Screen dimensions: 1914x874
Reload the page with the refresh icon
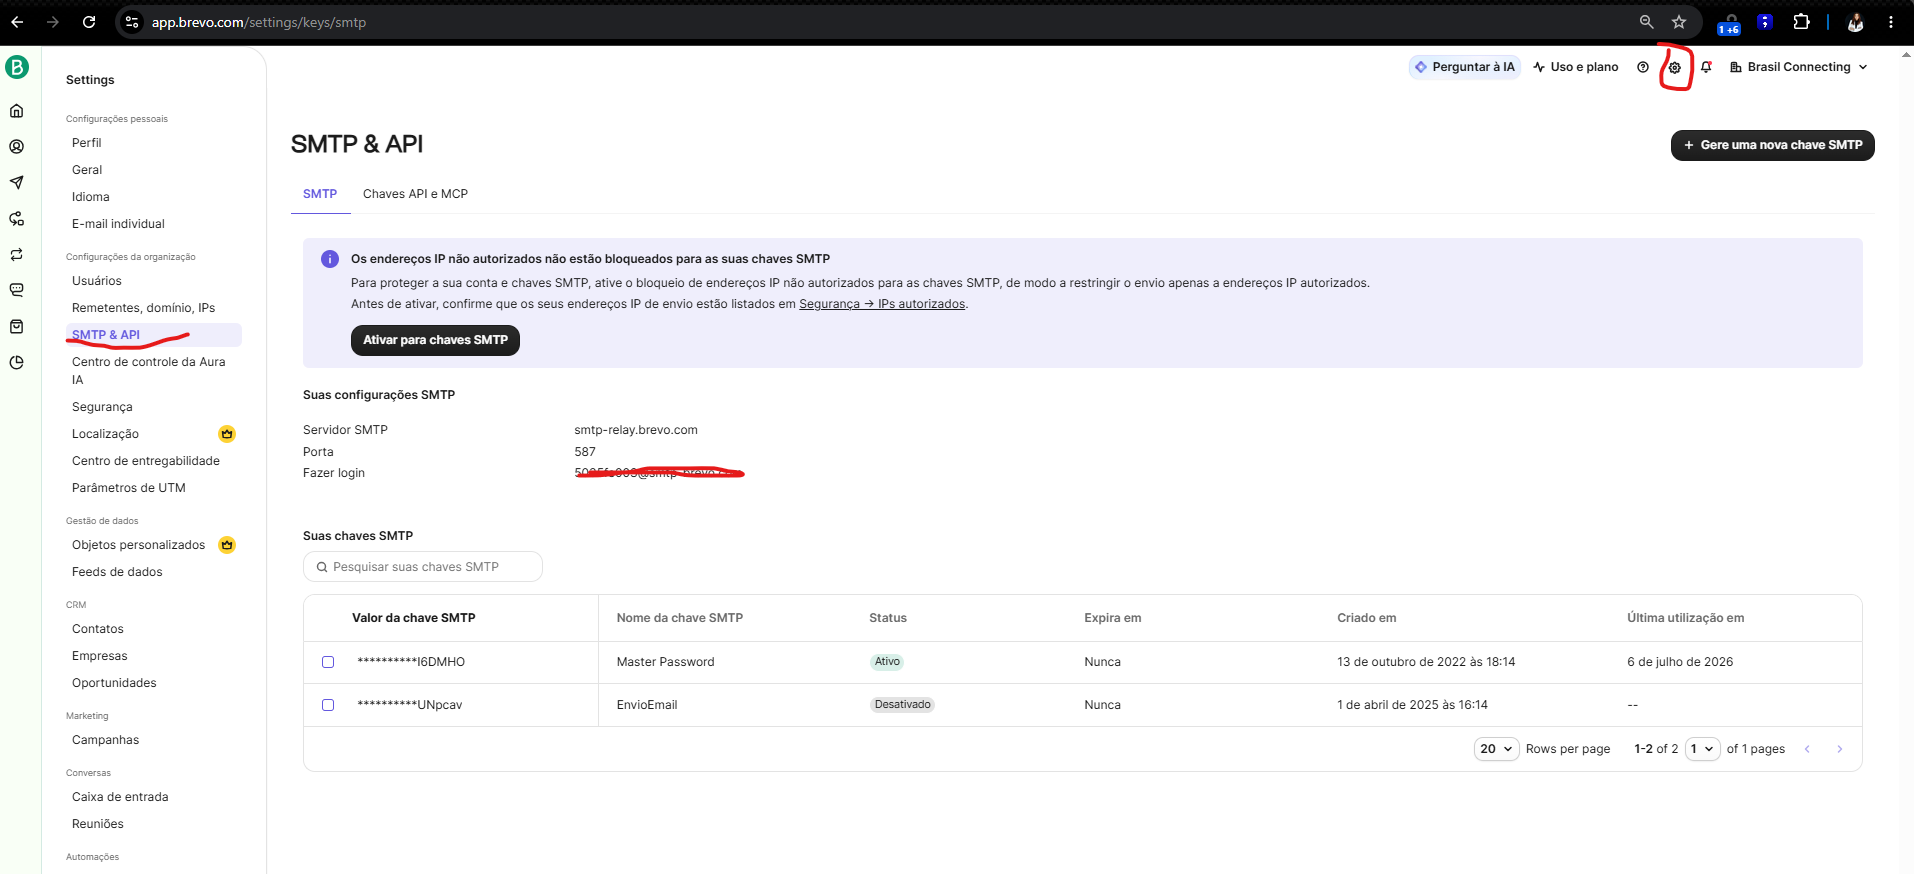coord(89,22)
